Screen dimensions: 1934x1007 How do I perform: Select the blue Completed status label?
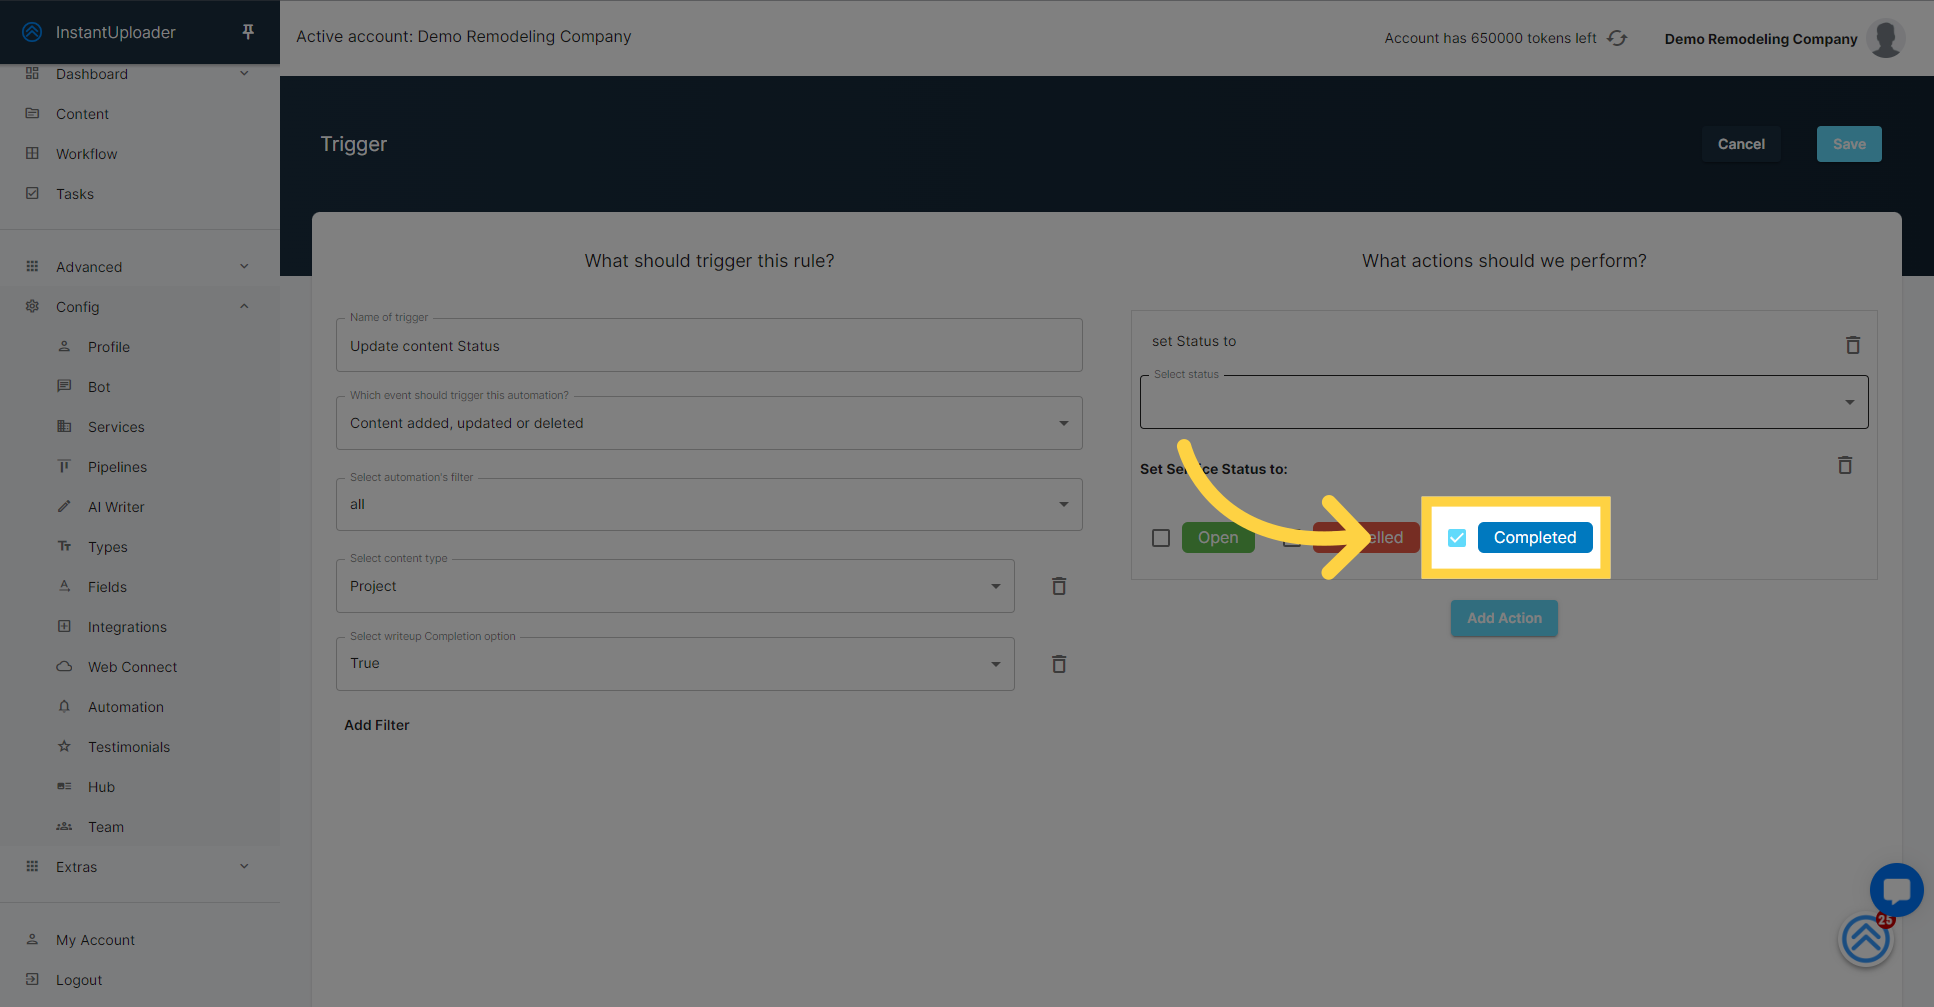[x=1535, y=538]
